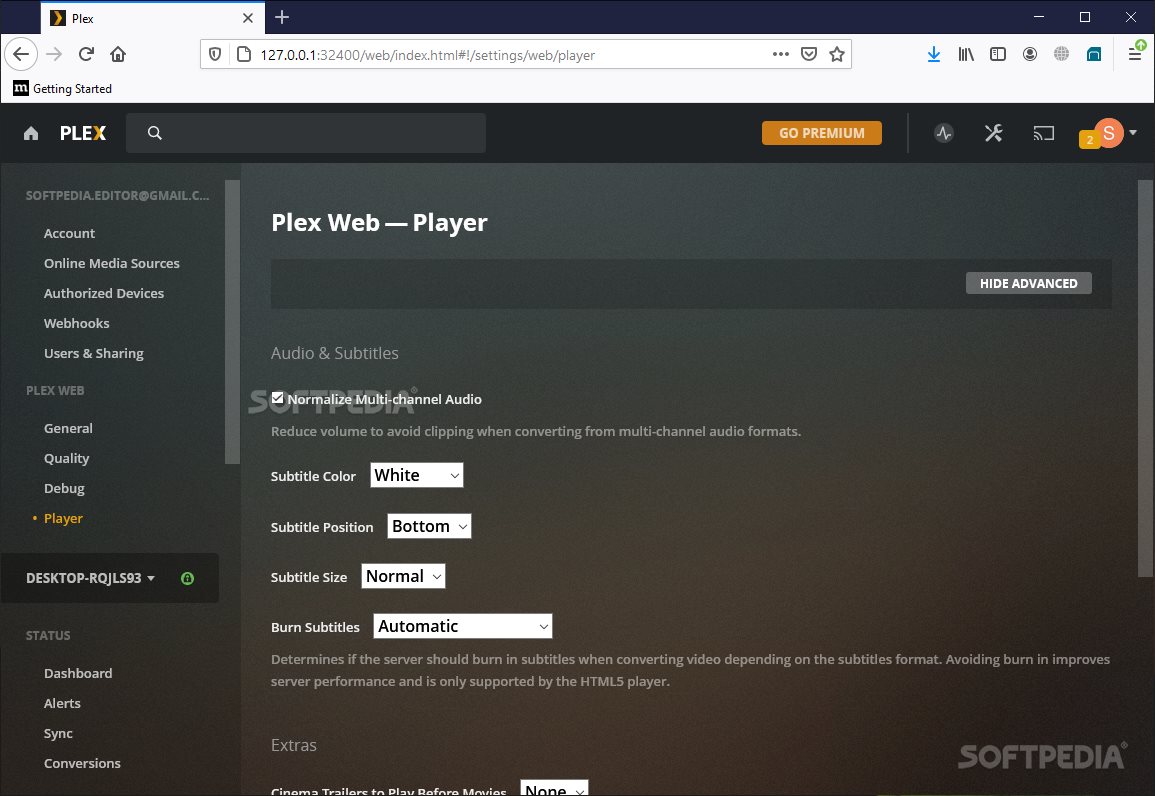Open the user avatar S menu
The width and height of the screenshot is (1155, 796).
[1109, 133]
